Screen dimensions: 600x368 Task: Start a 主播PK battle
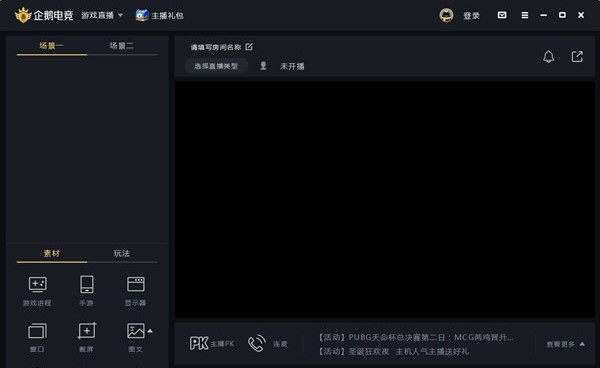212,344
